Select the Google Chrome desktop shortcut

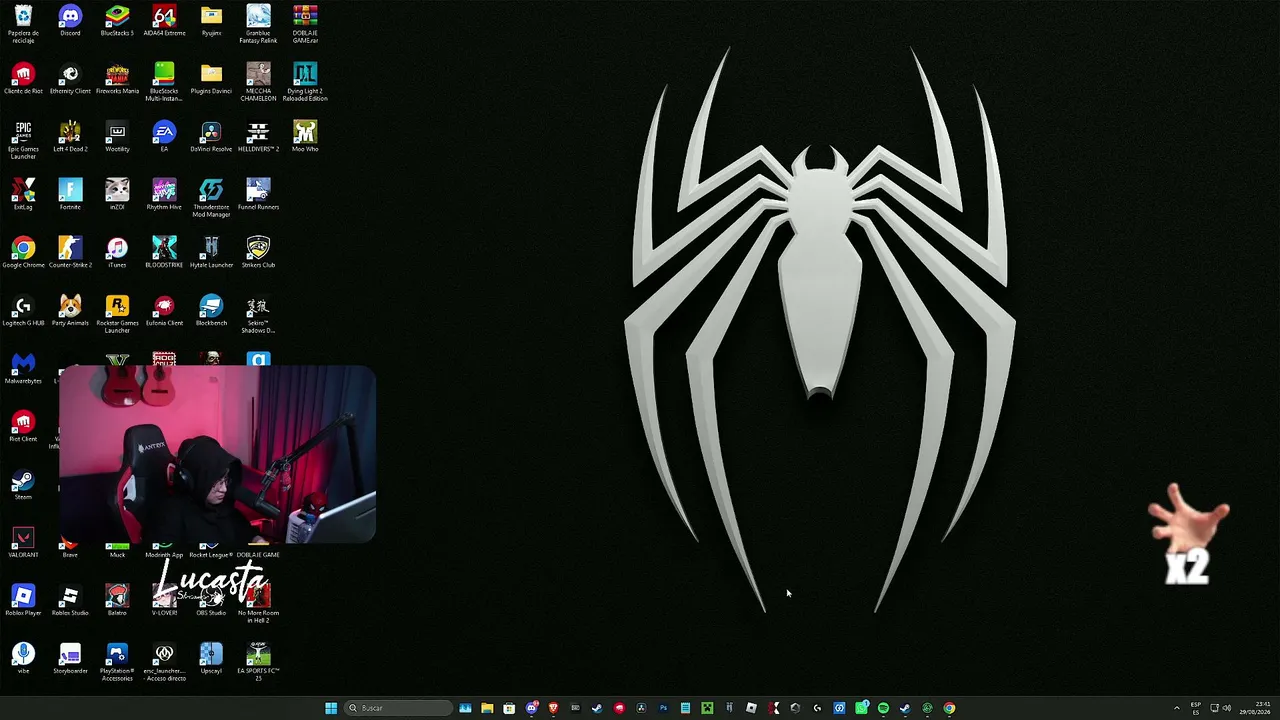[x=23, y=253]
